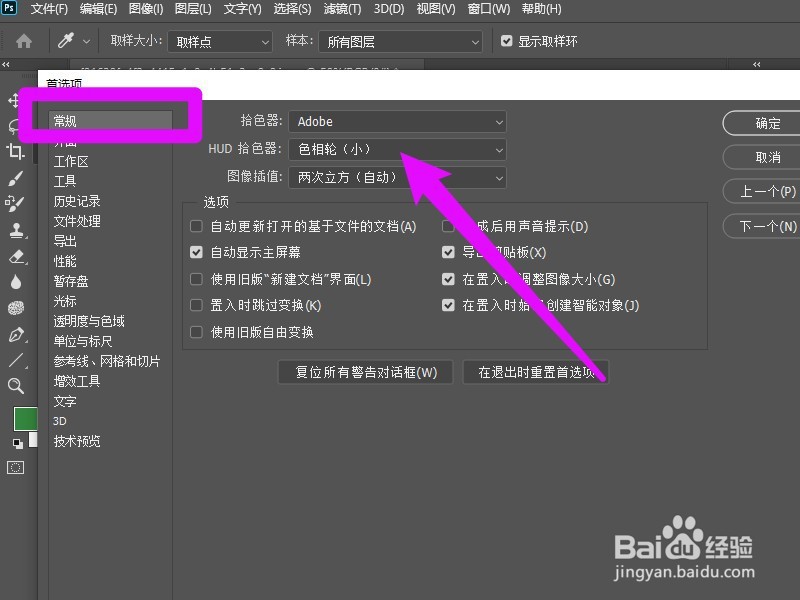Click green foreground color swatch
The image size is (800, 600).
click(x=24, y=419)
